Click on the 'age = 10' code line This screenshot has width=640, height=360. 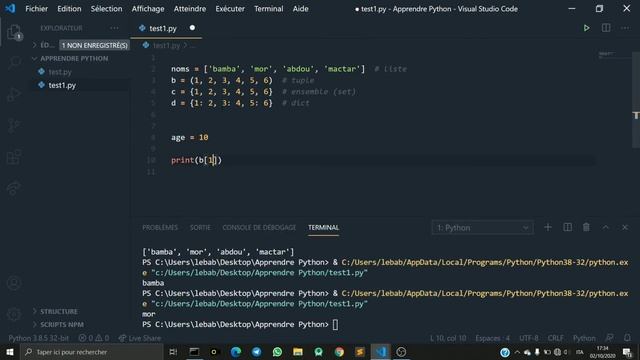pos(189,137)
